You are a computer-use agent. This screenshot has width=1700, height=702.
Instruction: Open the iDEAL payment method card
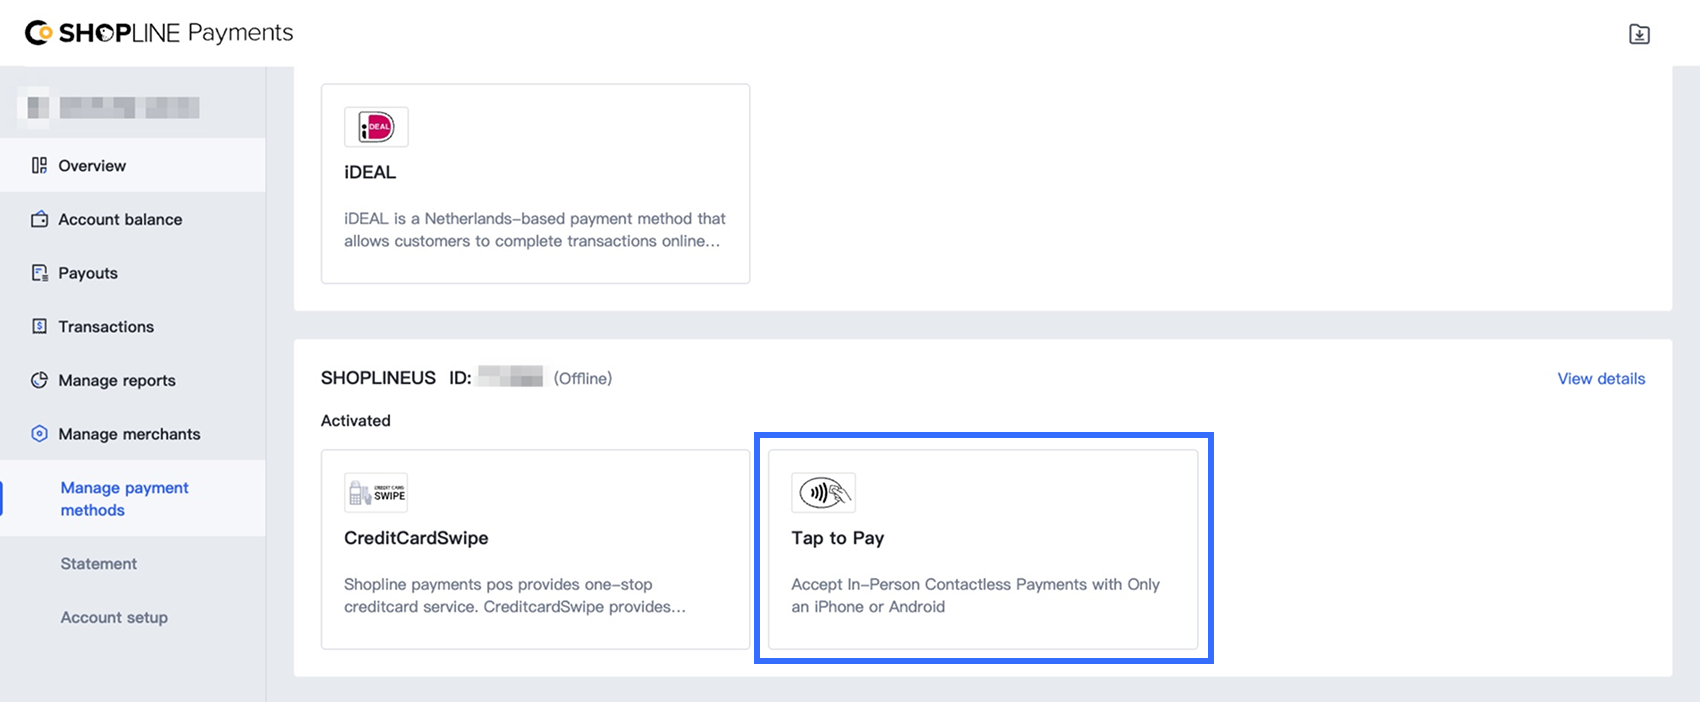pos(535,184)
